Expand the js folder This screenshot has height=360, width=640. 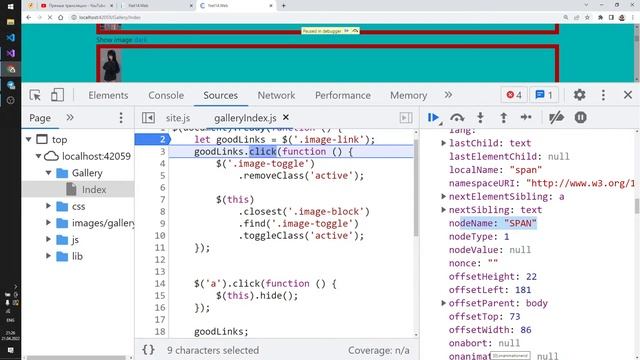click(x=48, y=240)
